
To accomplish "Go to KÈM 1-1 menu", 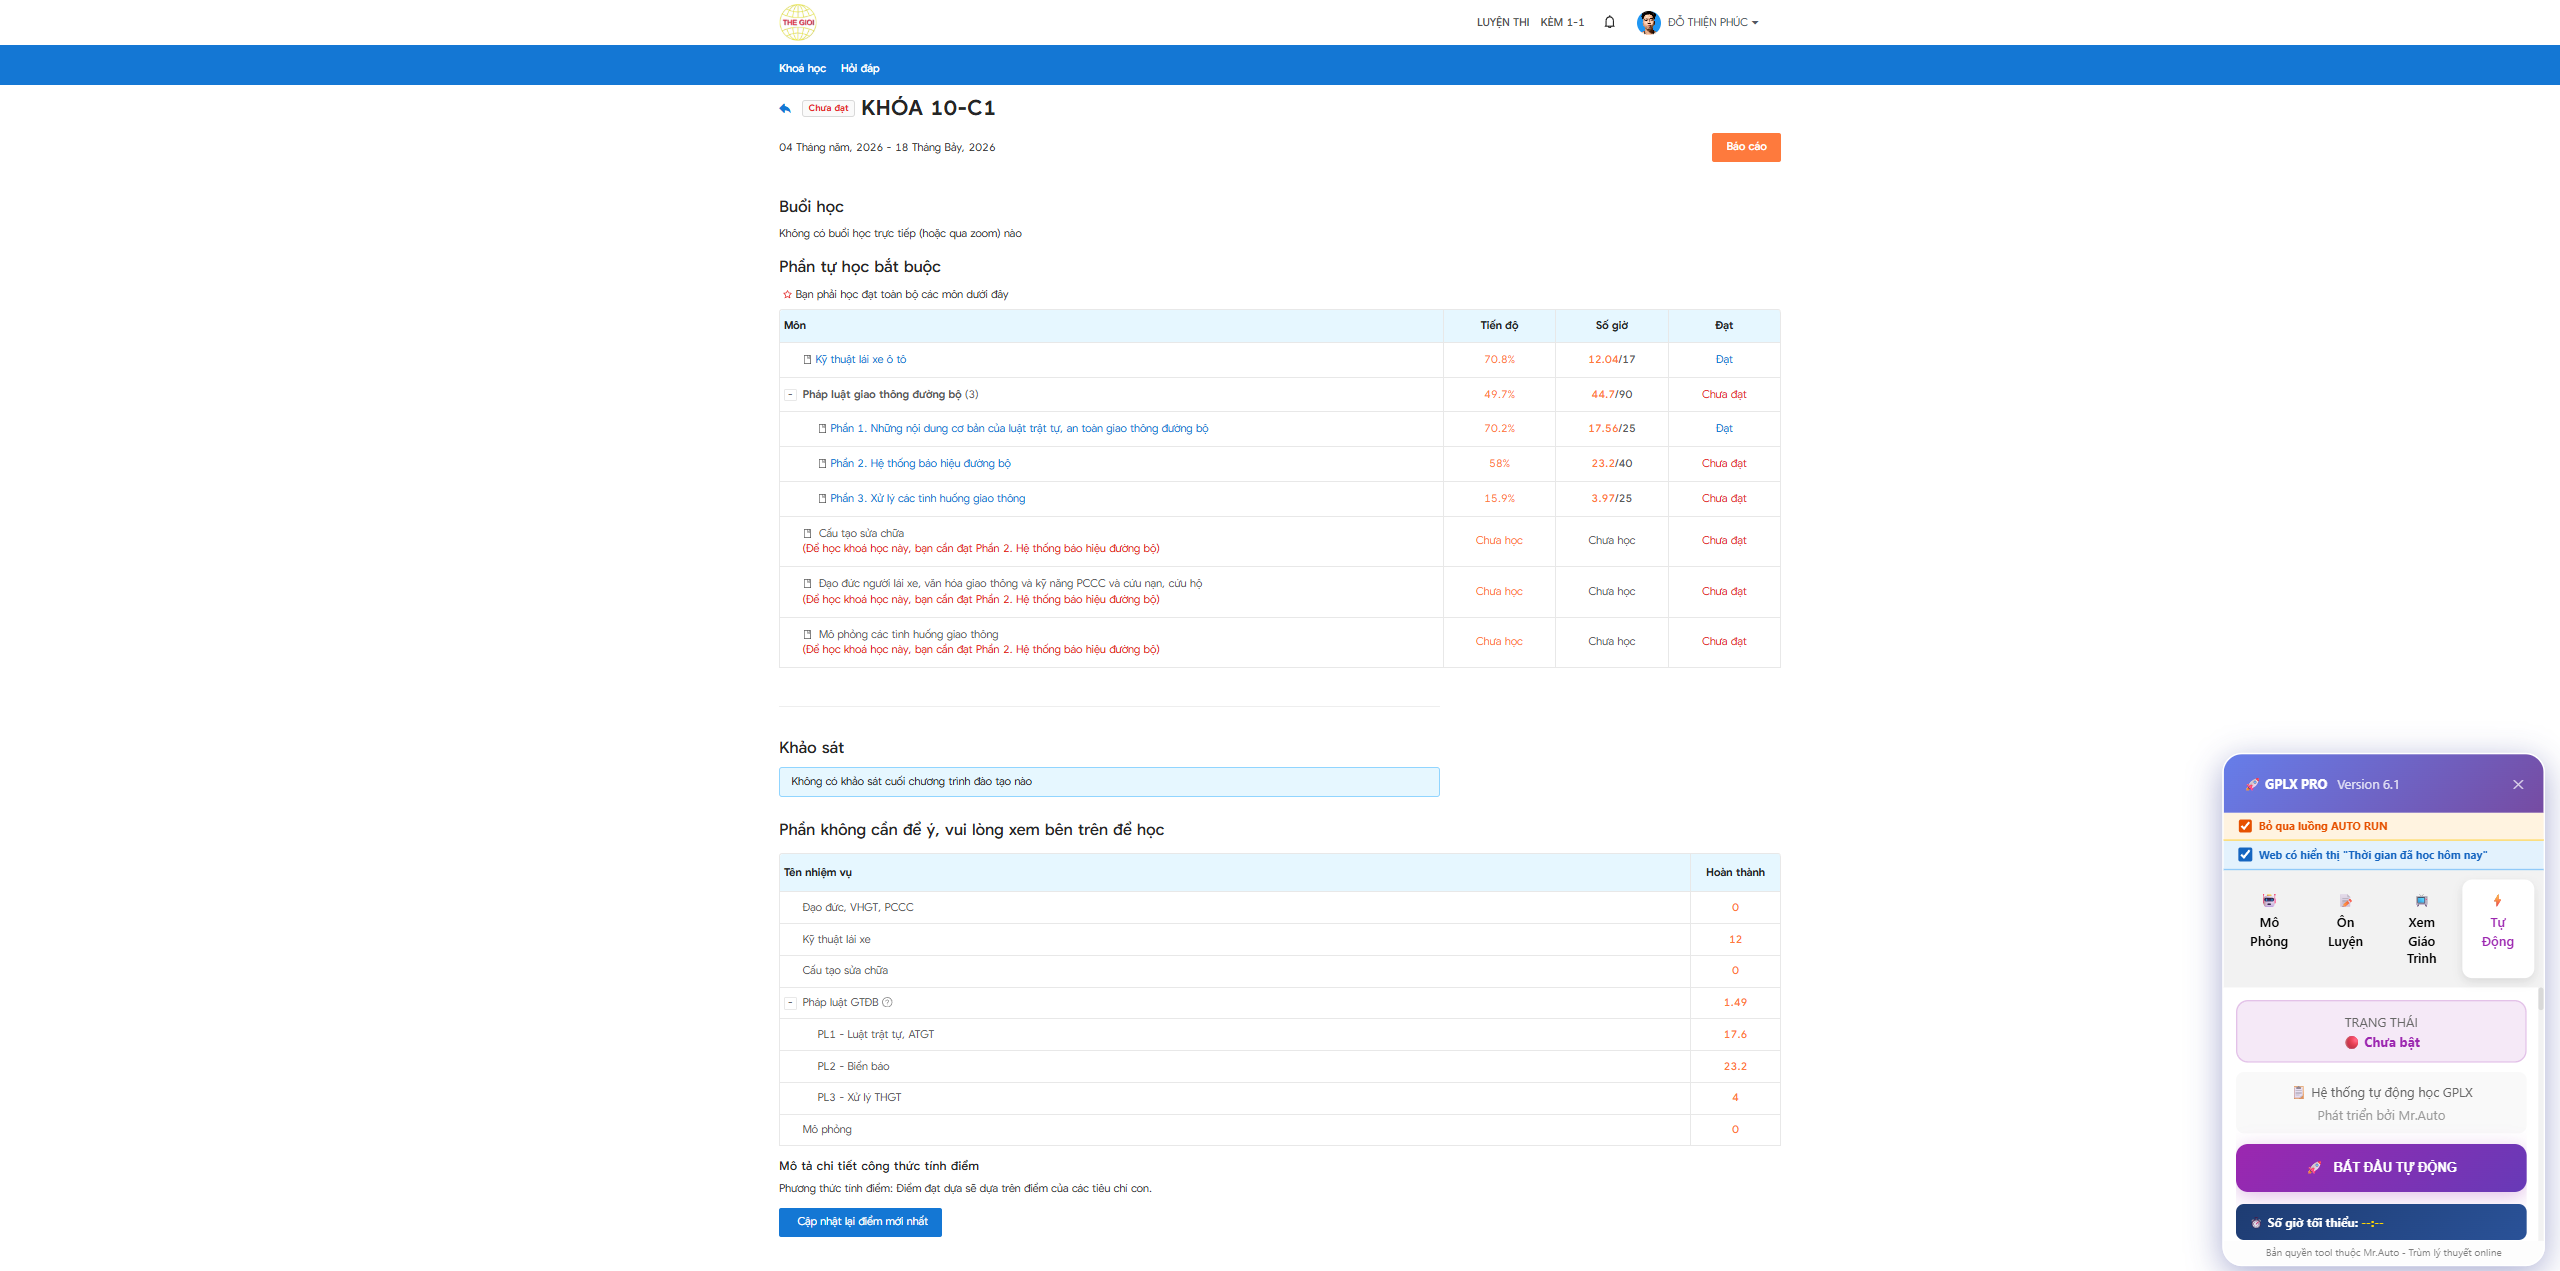I will tap(1562, 22).
